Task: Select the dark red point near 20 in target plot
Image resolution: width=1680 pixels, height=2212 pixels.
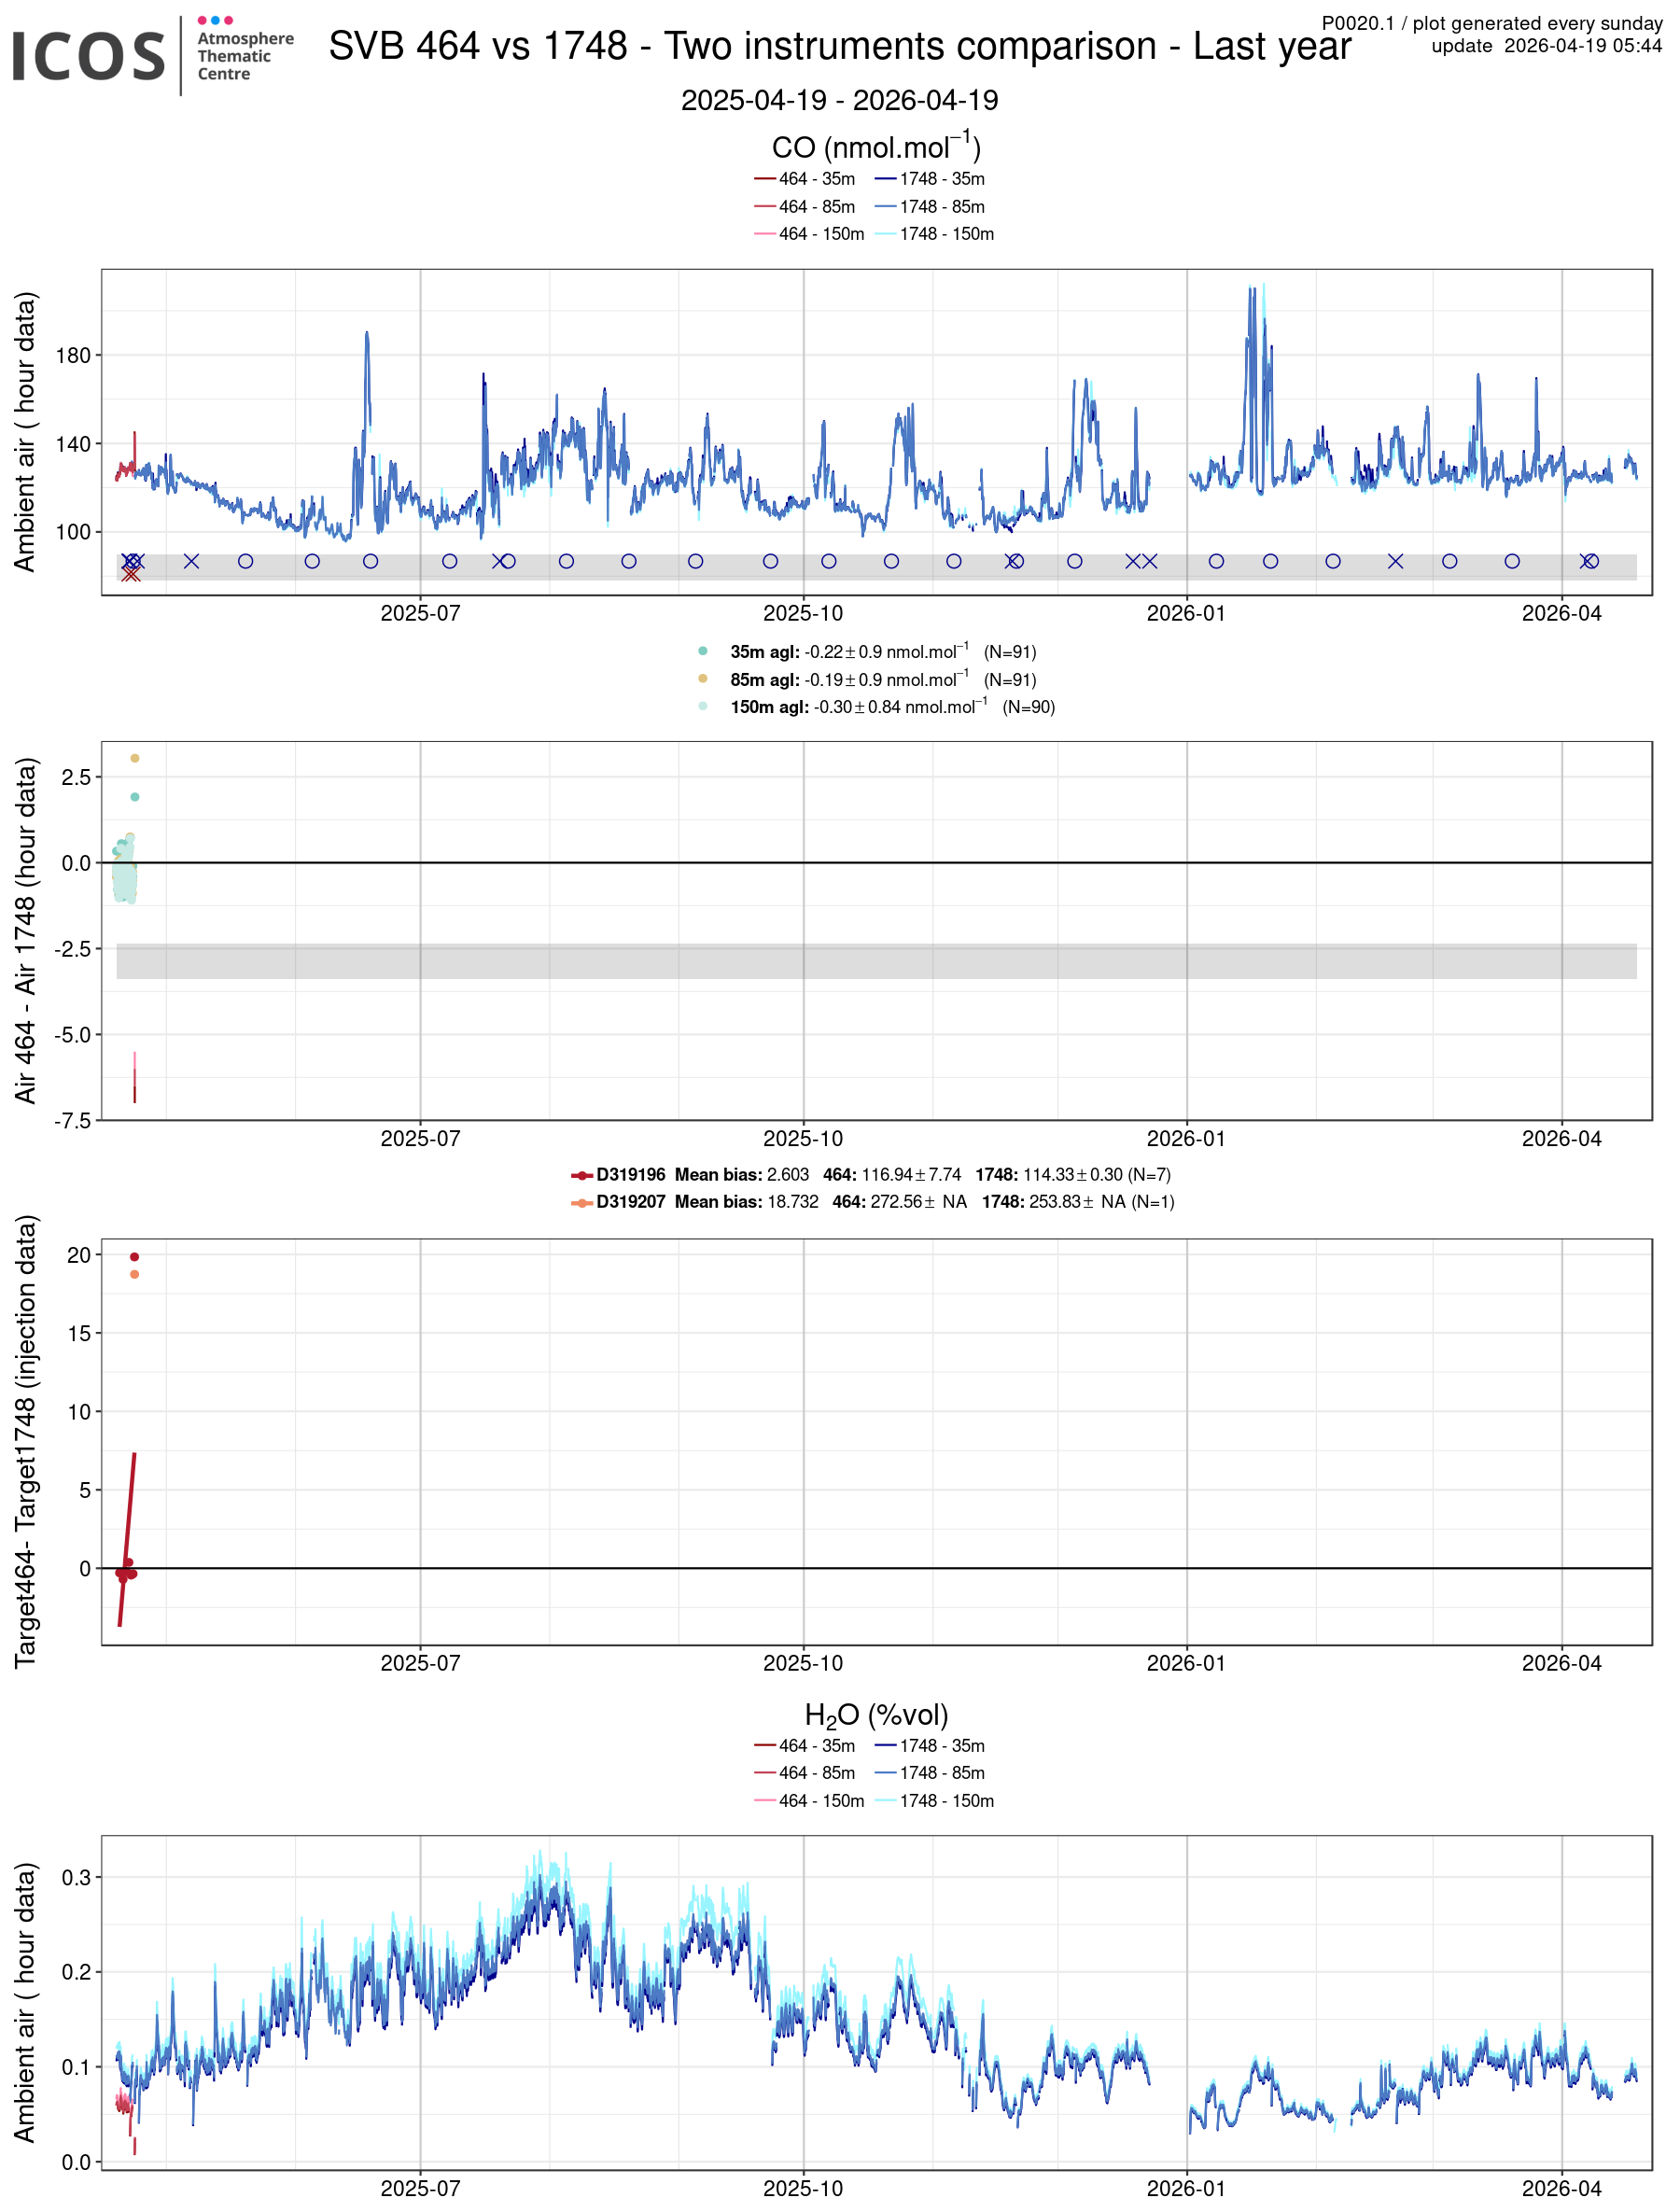Action: pyautogui.click(x=134, y=1257)
